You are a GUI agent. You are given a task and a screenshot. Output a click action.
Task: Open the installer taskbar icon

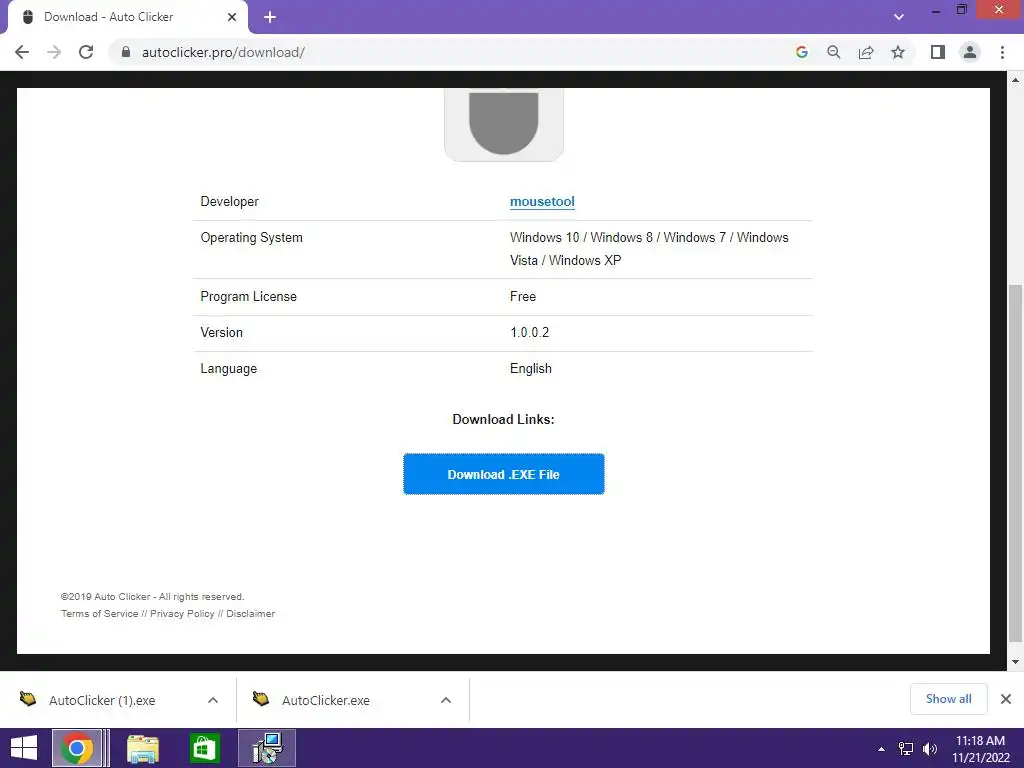[x=267, y=748]
